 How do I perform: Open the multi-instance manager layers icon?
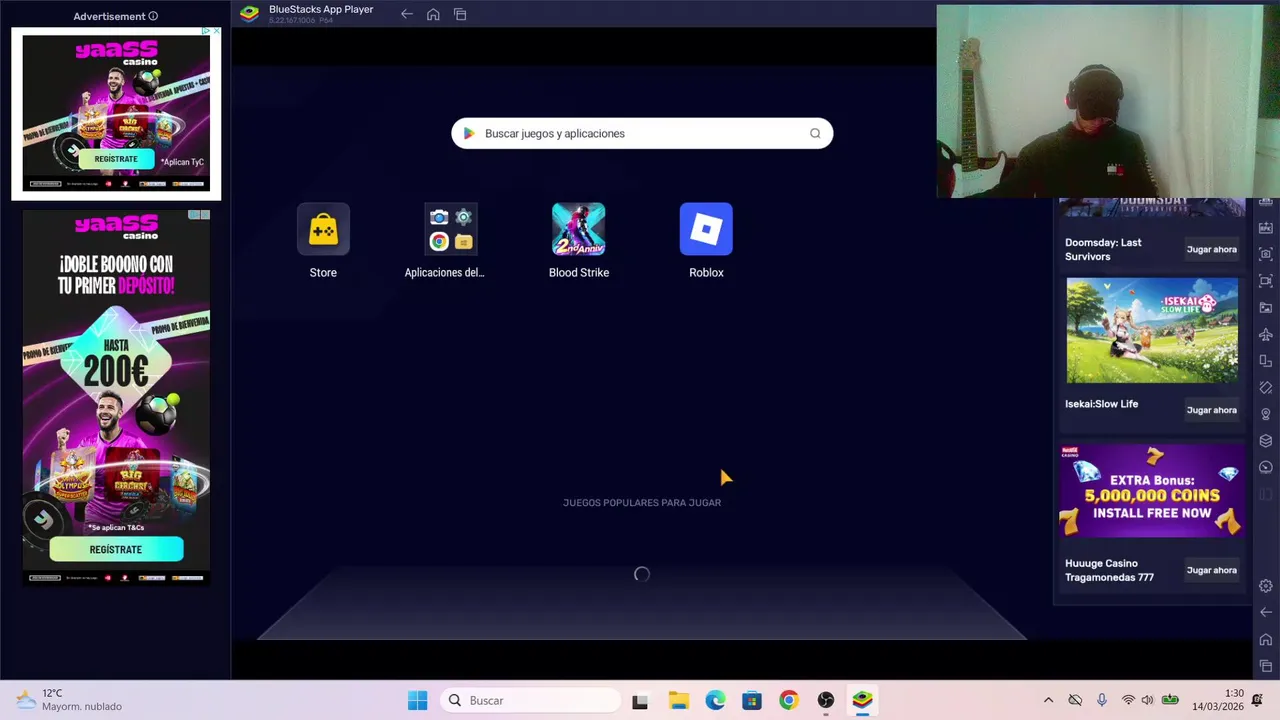pos(1266,441)
